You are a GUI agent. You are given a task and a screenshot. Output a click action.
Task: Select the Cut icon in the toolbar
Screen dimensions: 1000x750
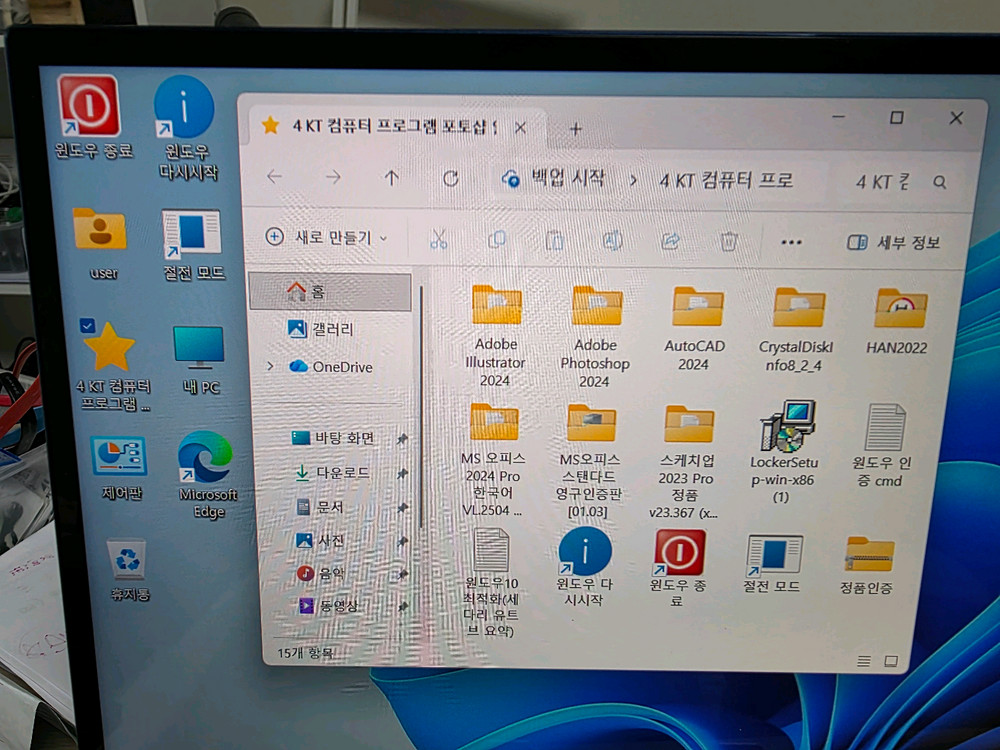point(437,238)
